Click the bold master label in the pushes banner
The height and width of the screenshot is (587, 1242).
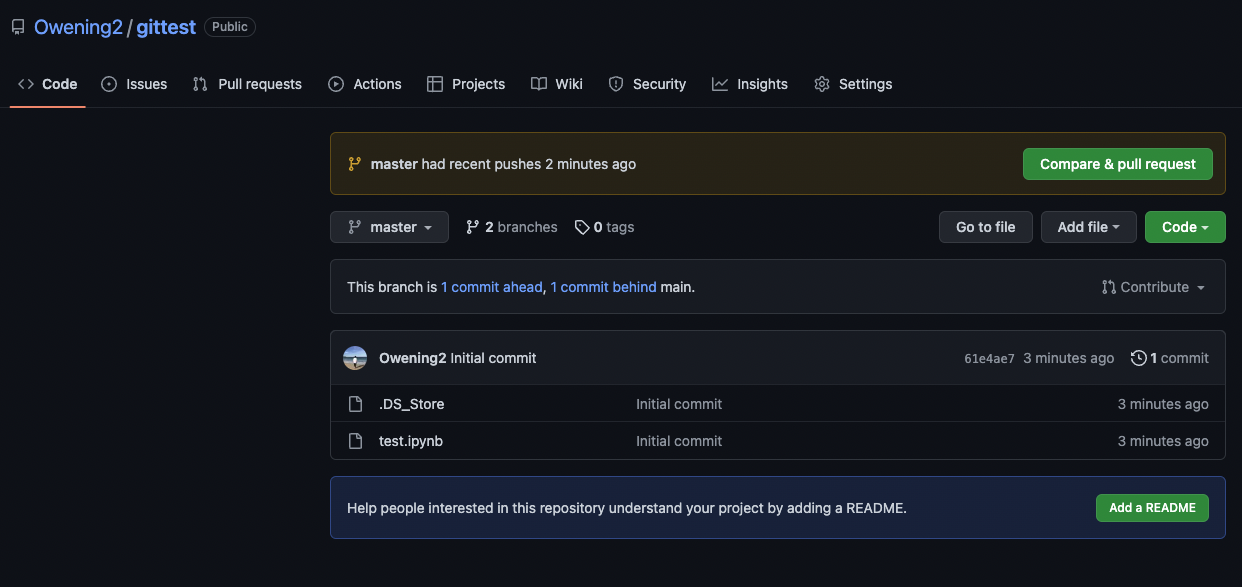(x=394, y=164)
